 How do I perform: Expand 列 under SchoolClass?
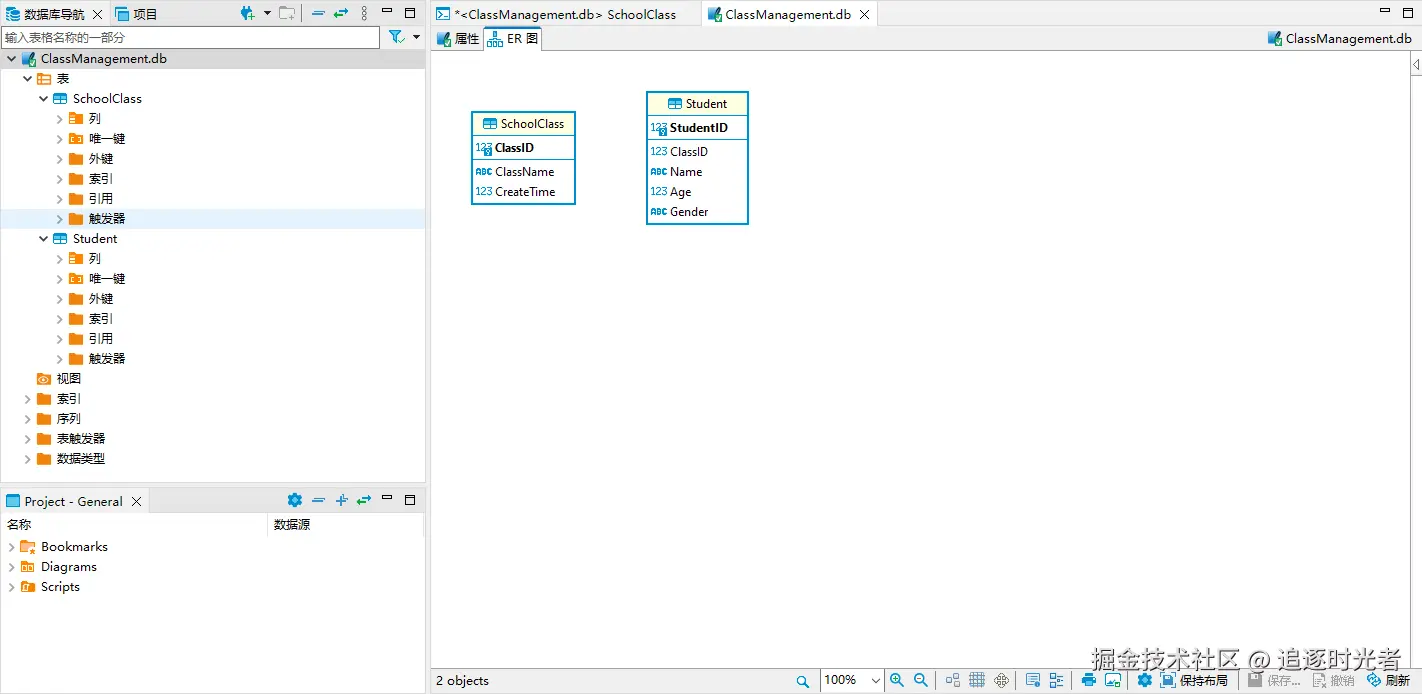(x=59, y=118)
